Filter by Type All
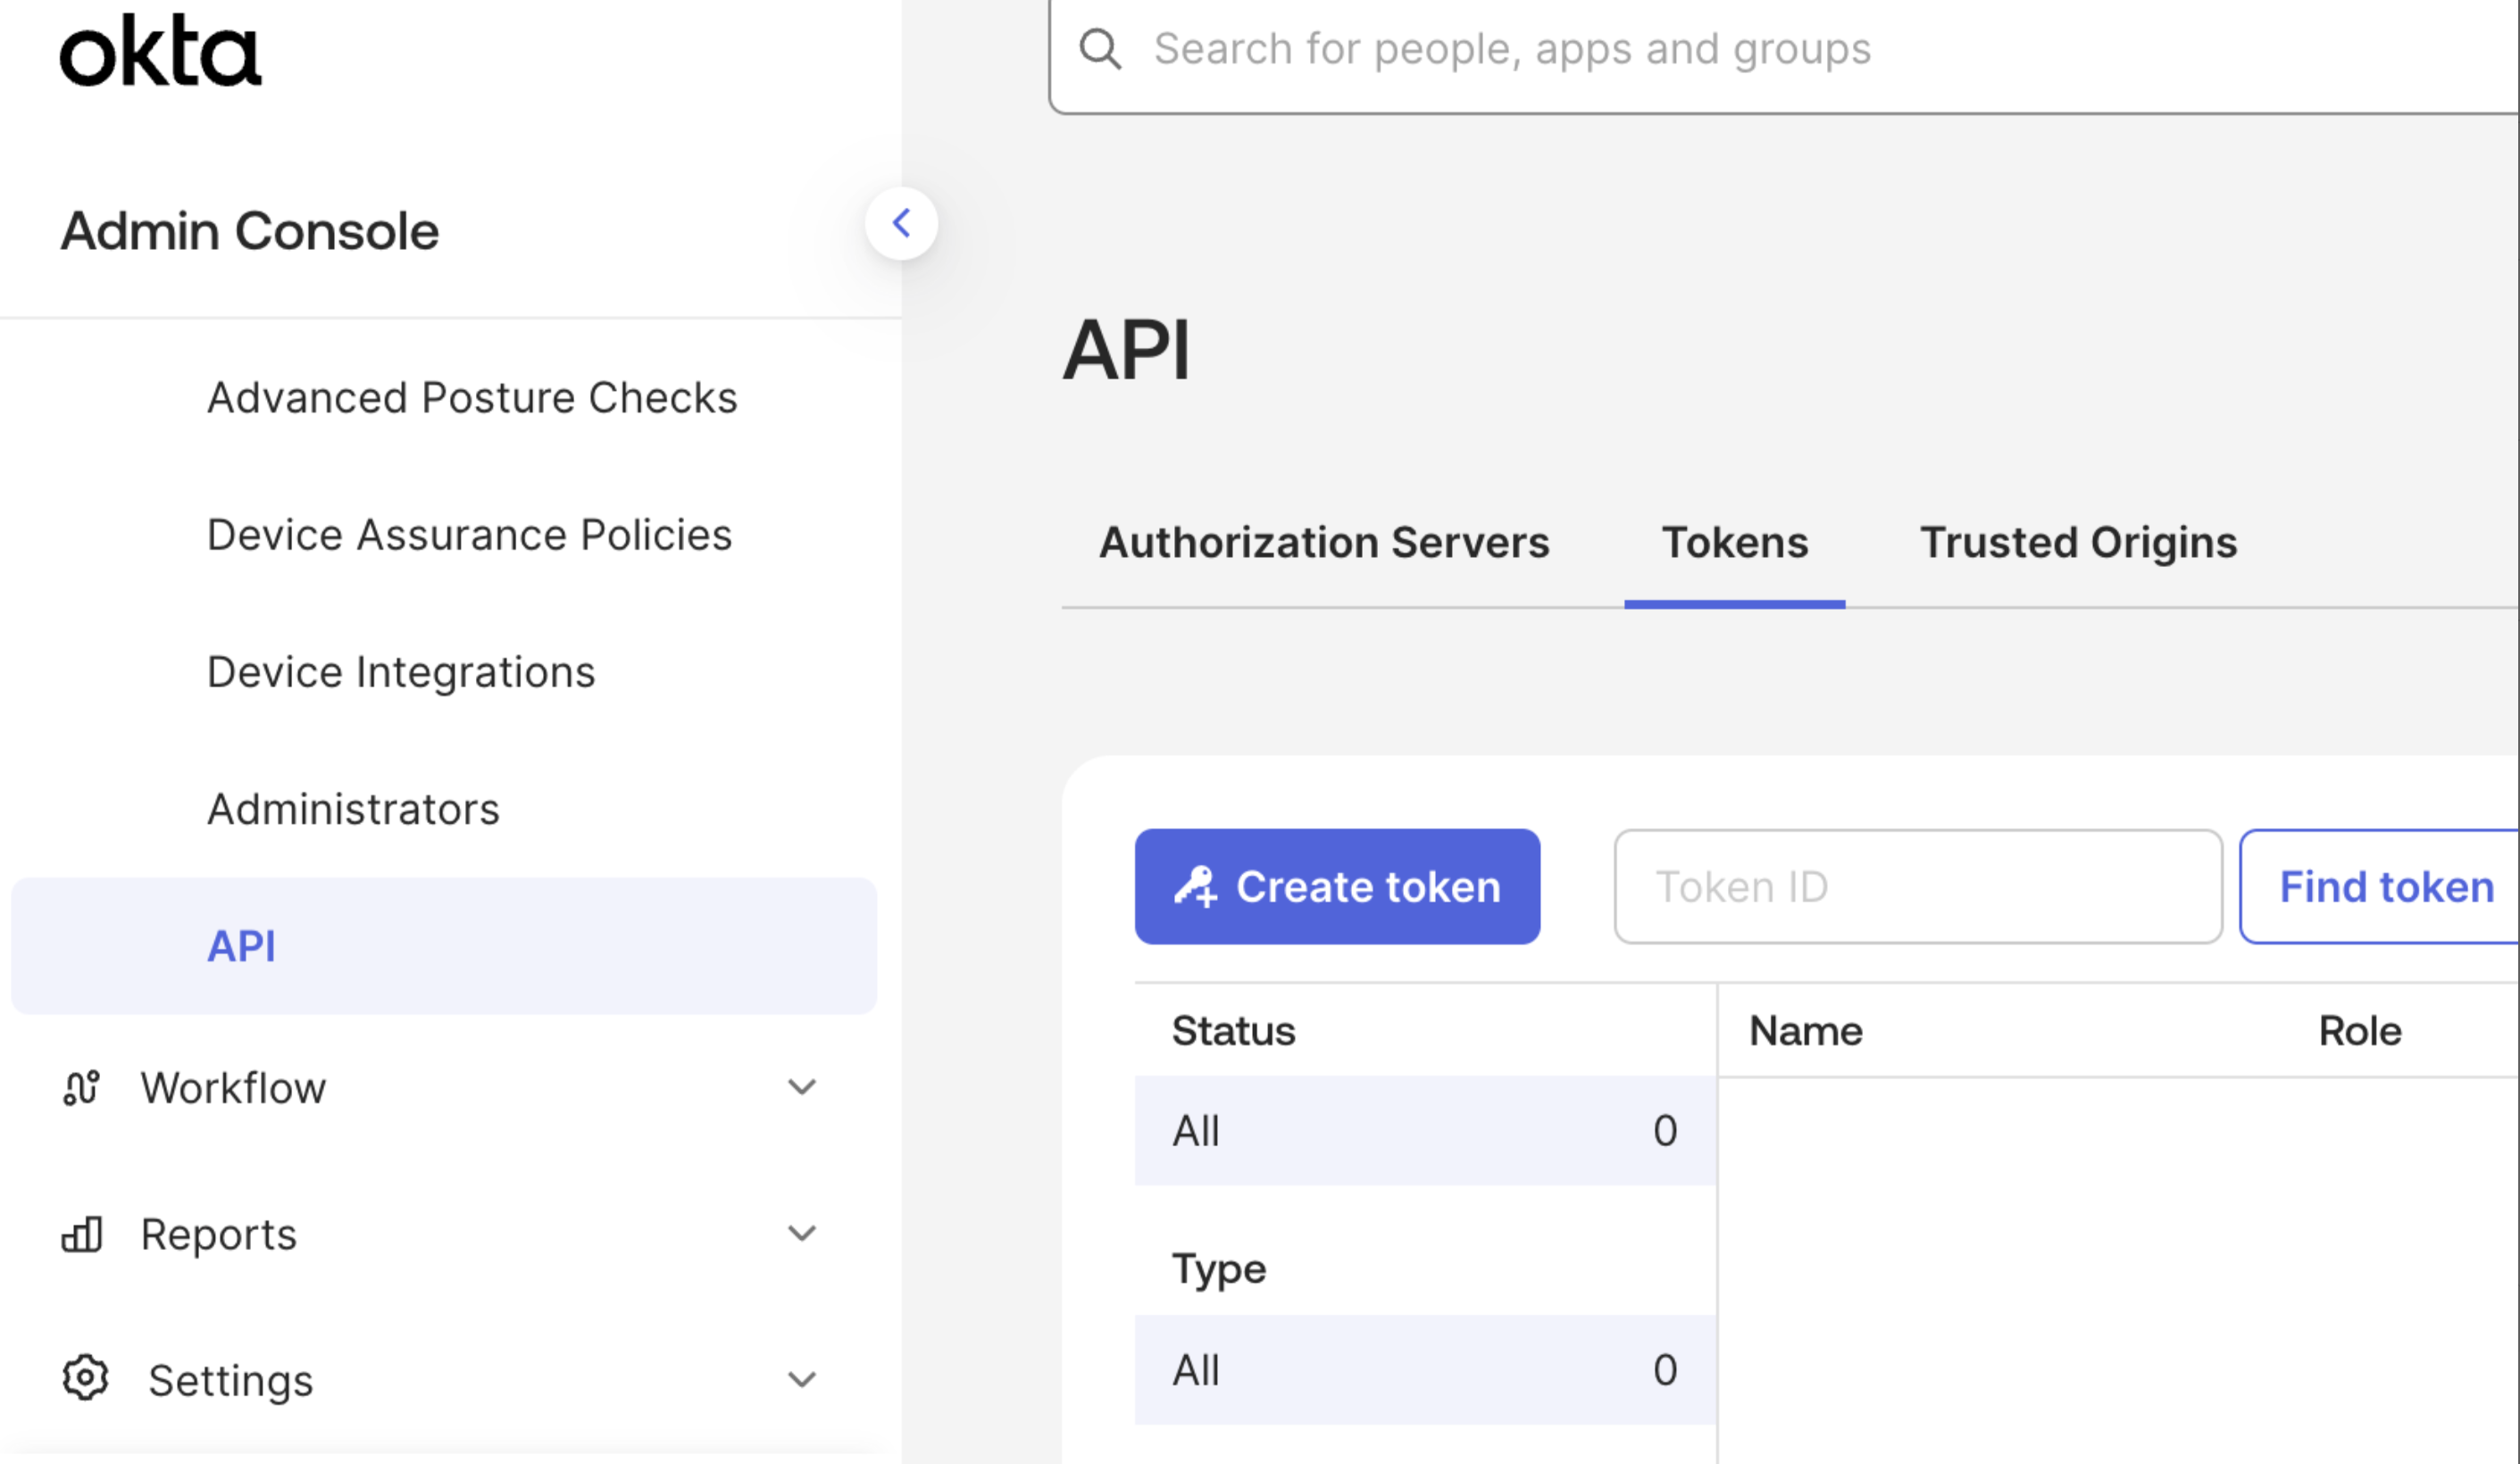Viewport: 2520px width, 1464px height. [x=1425, y=1370]
